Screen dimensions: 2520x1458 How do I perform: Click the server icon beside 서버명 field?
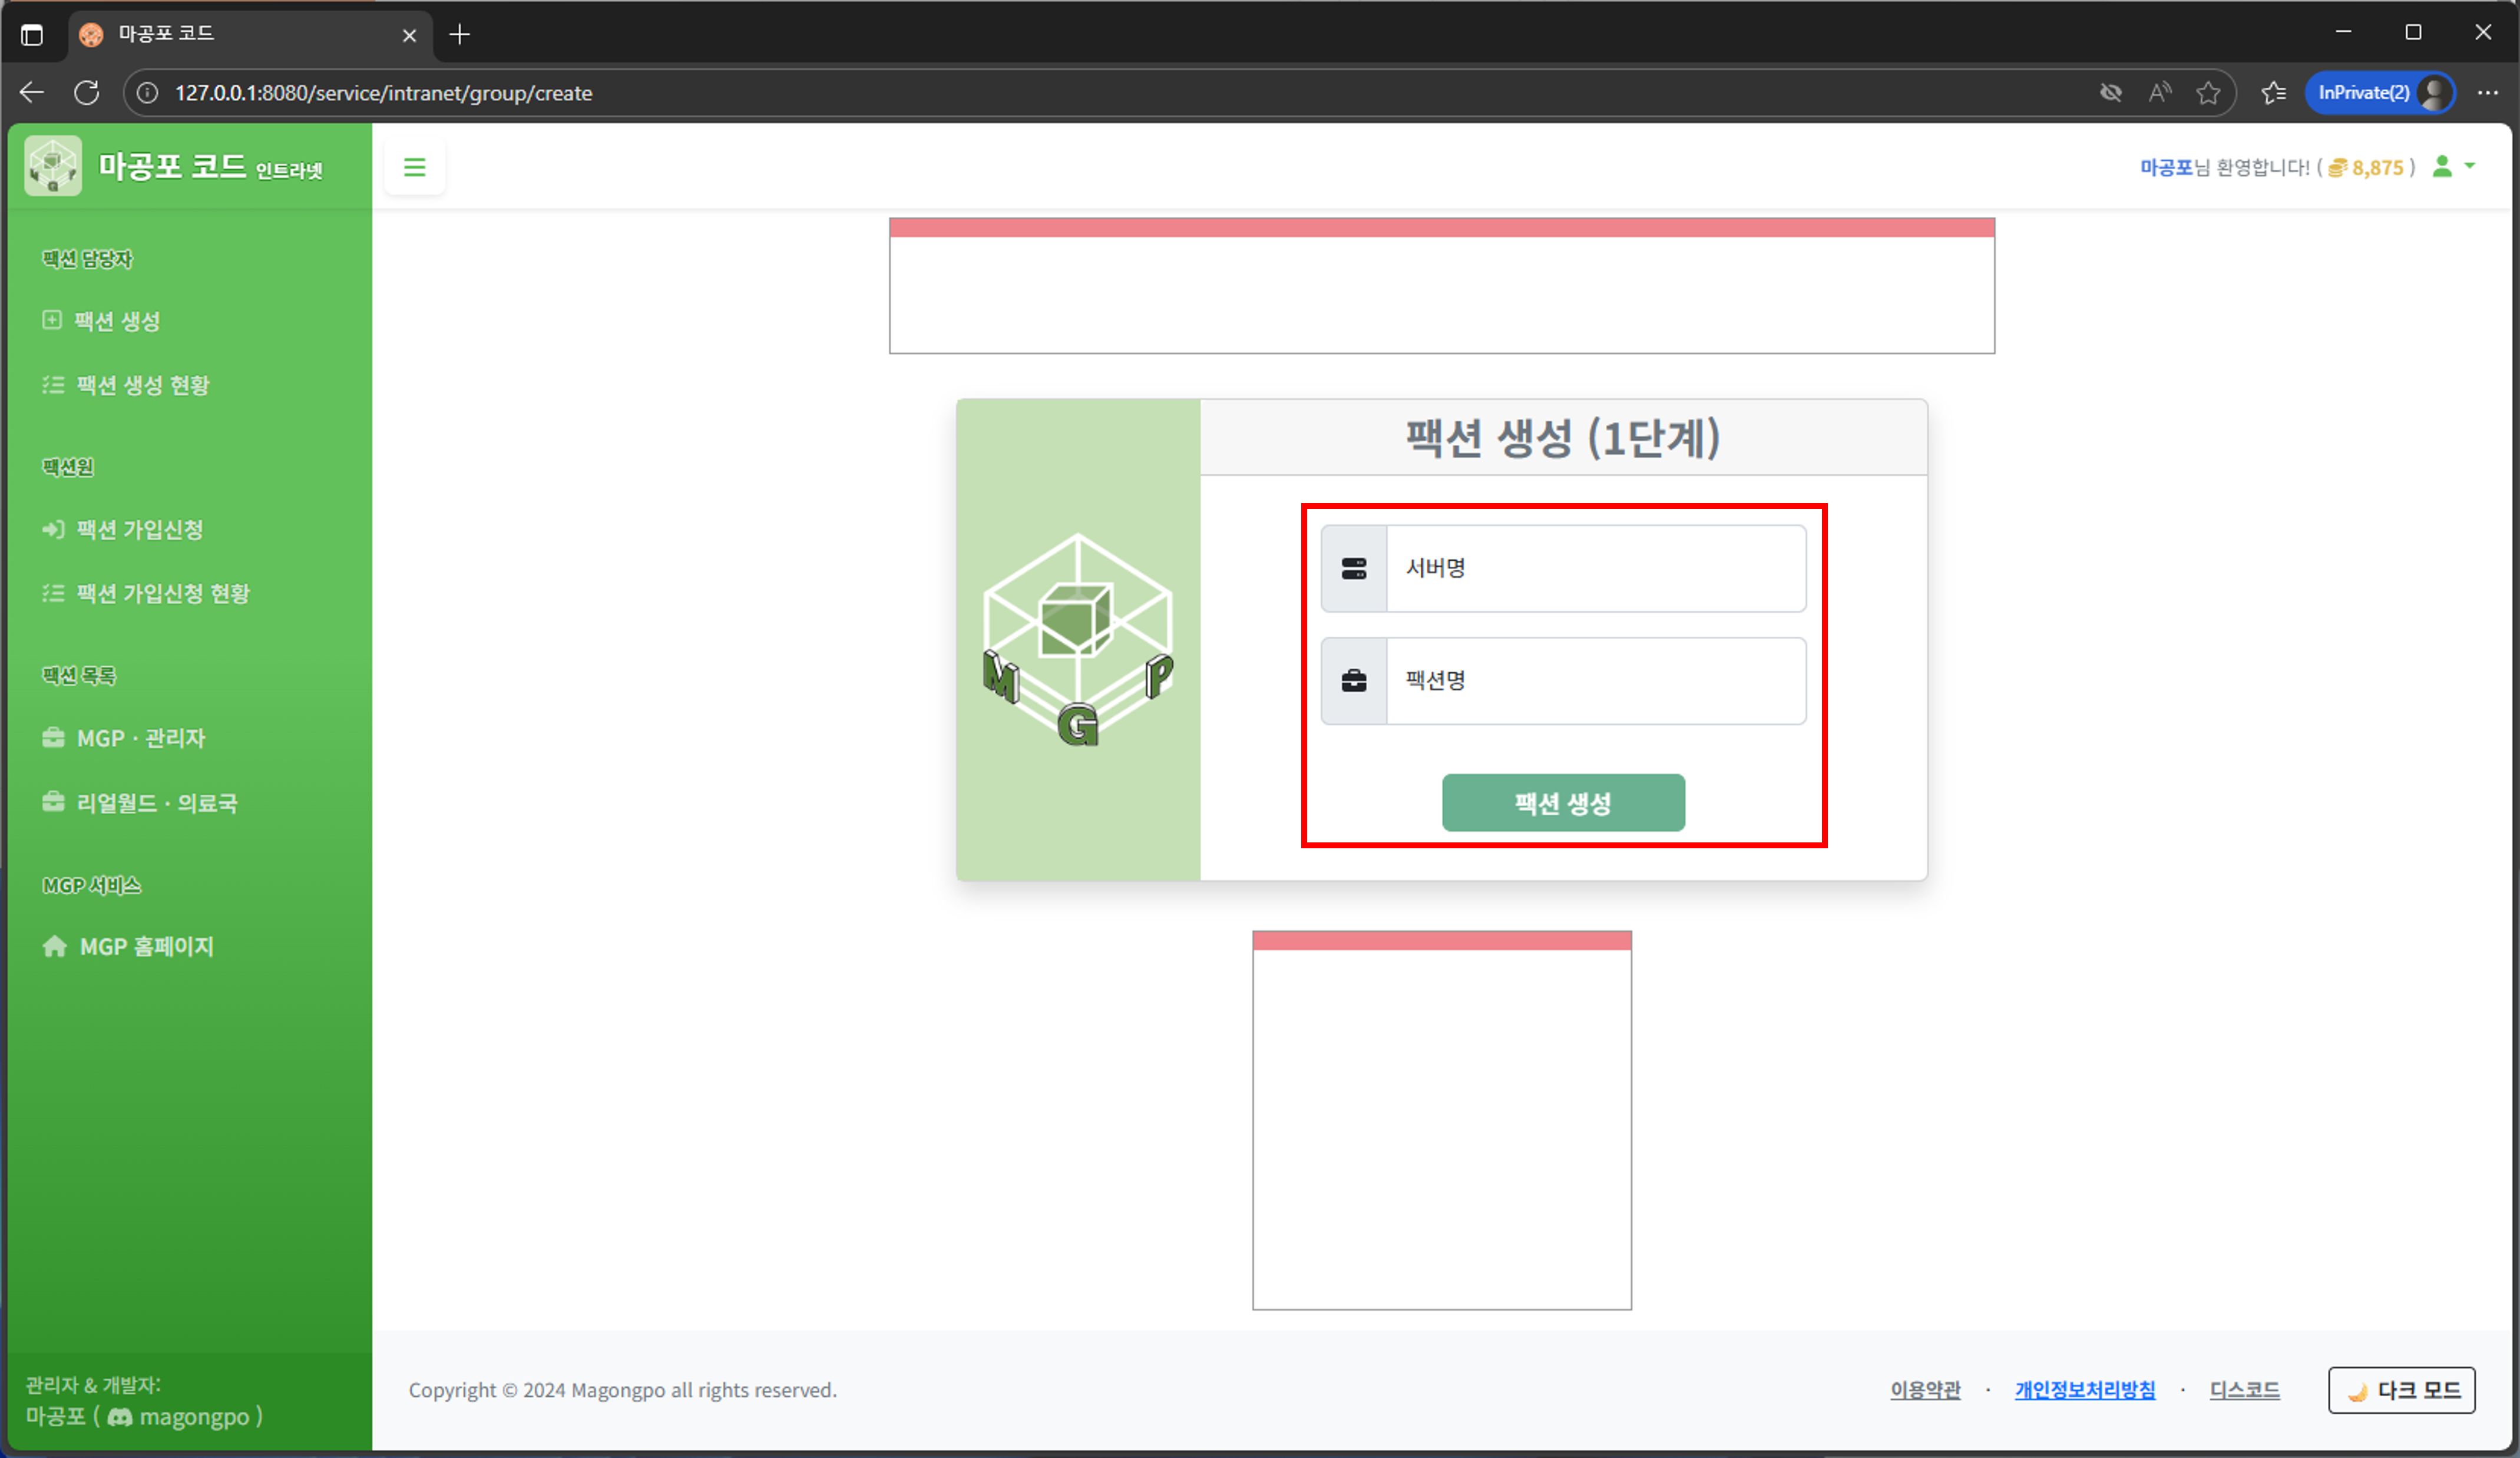coord(1353,568)
